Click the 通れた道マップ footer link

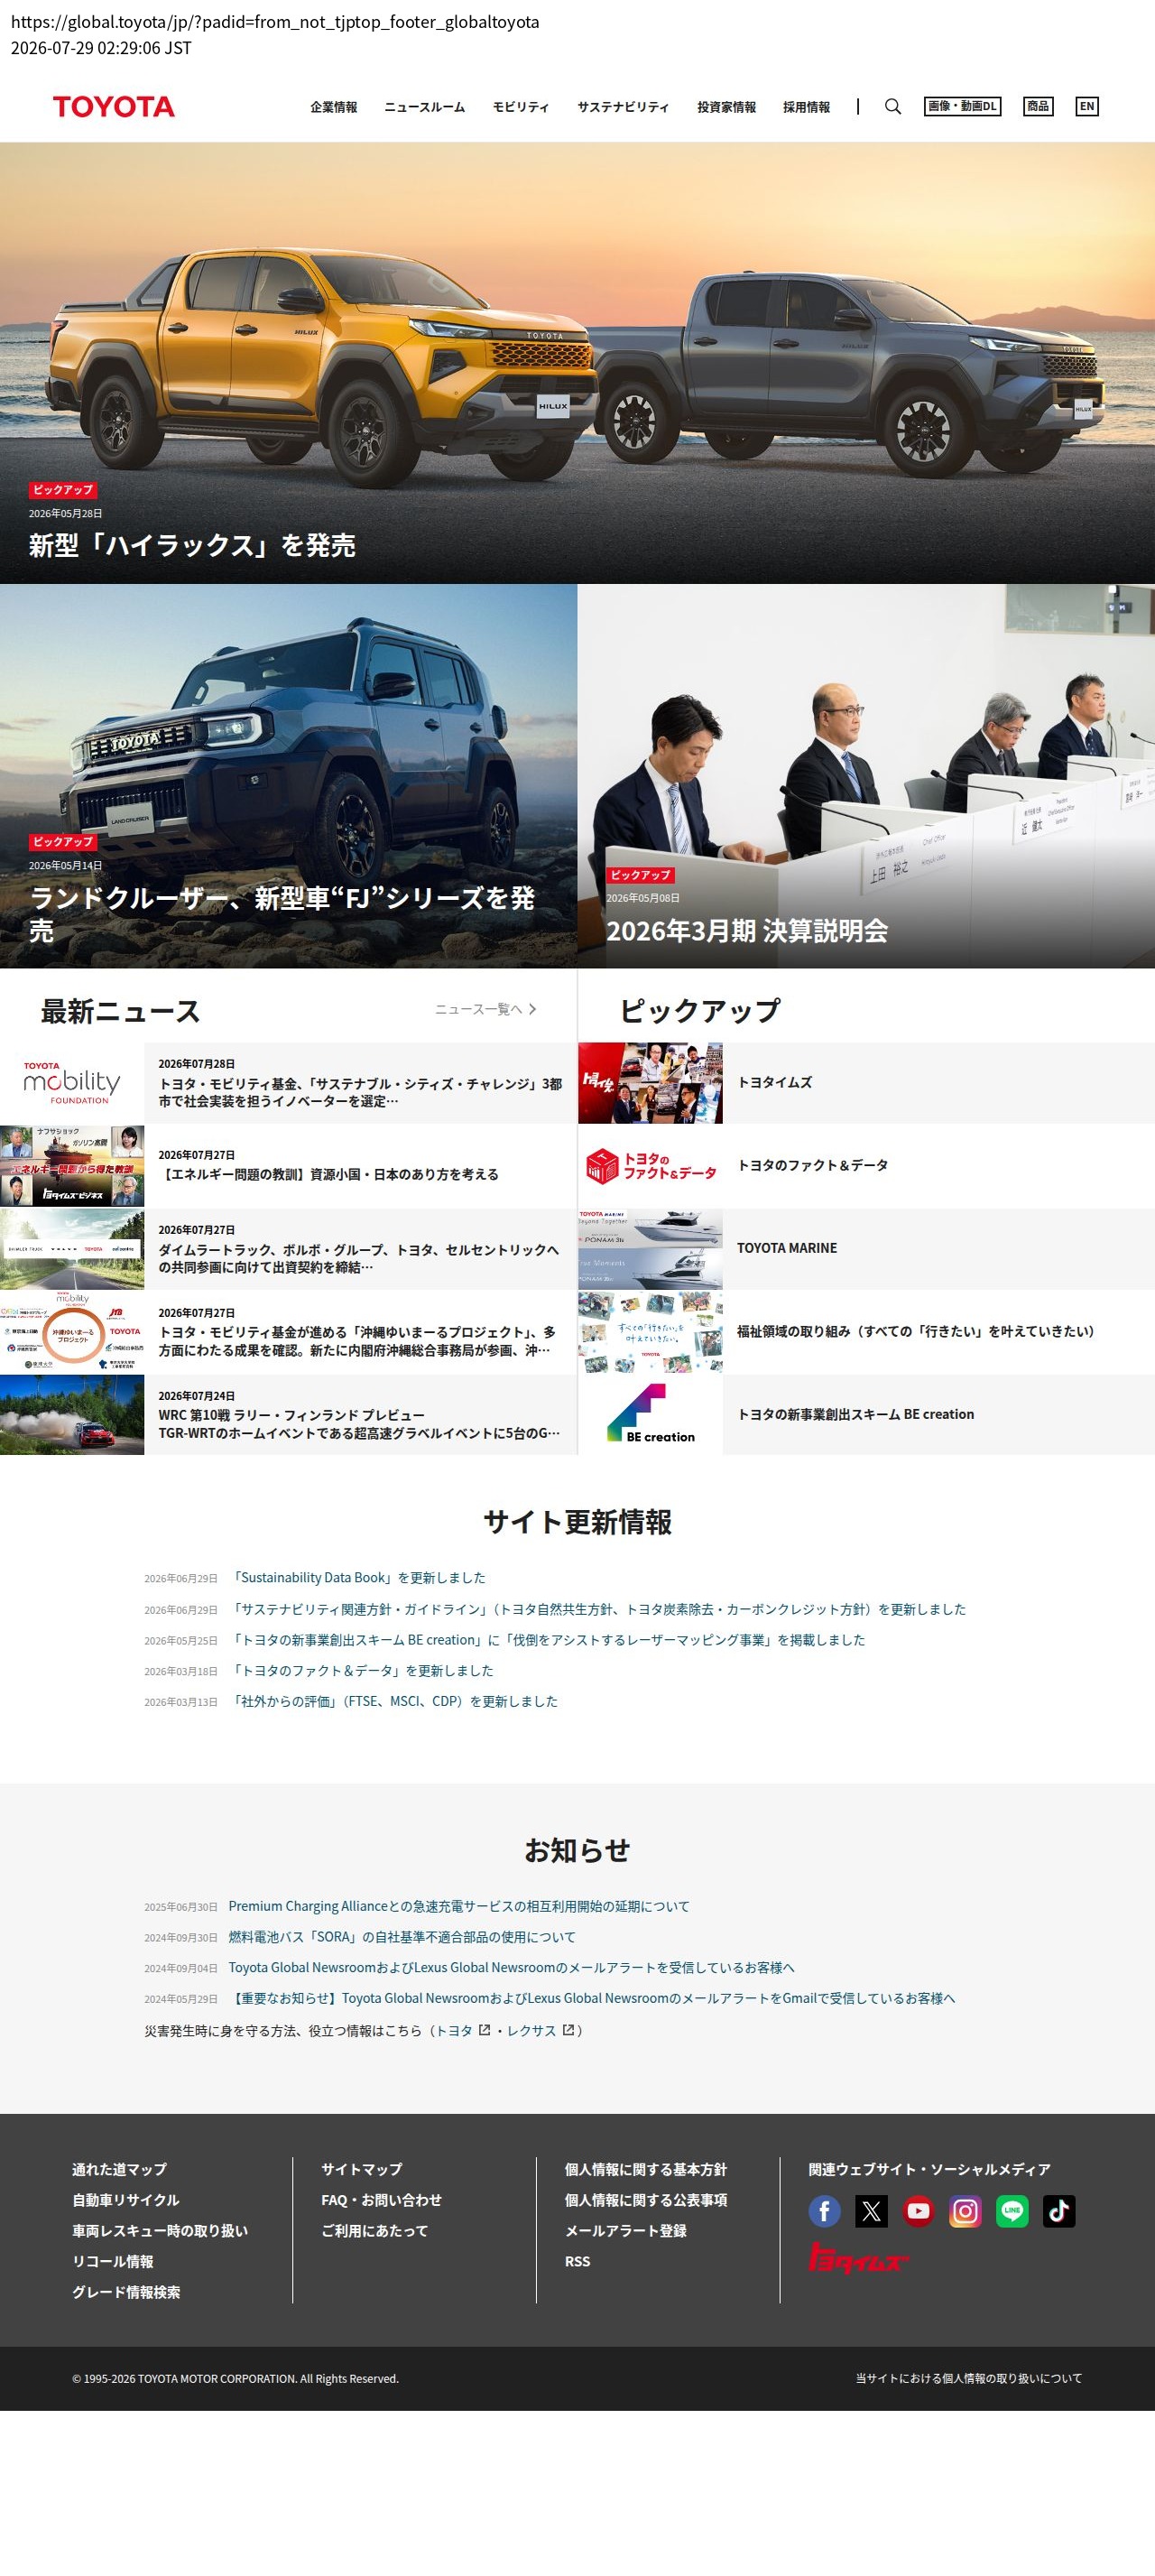(x=119, y=2169)
